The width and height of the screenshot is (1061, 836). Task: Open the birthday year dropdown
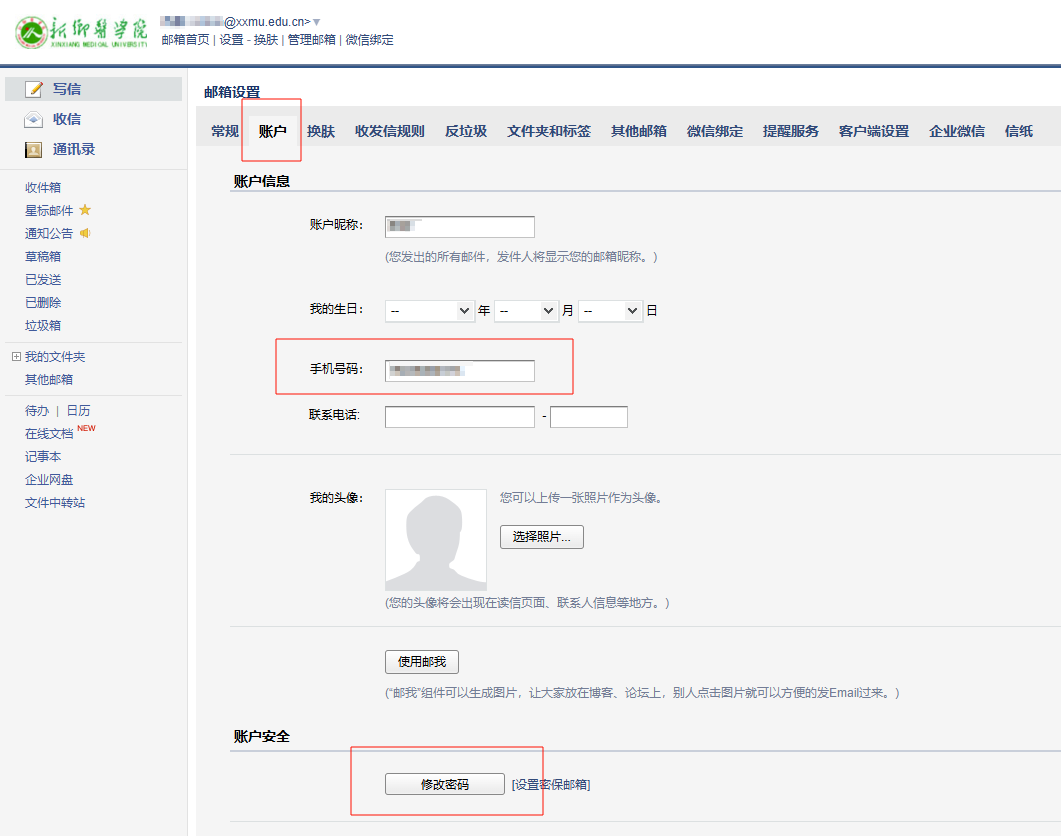(x=430, y=311)
